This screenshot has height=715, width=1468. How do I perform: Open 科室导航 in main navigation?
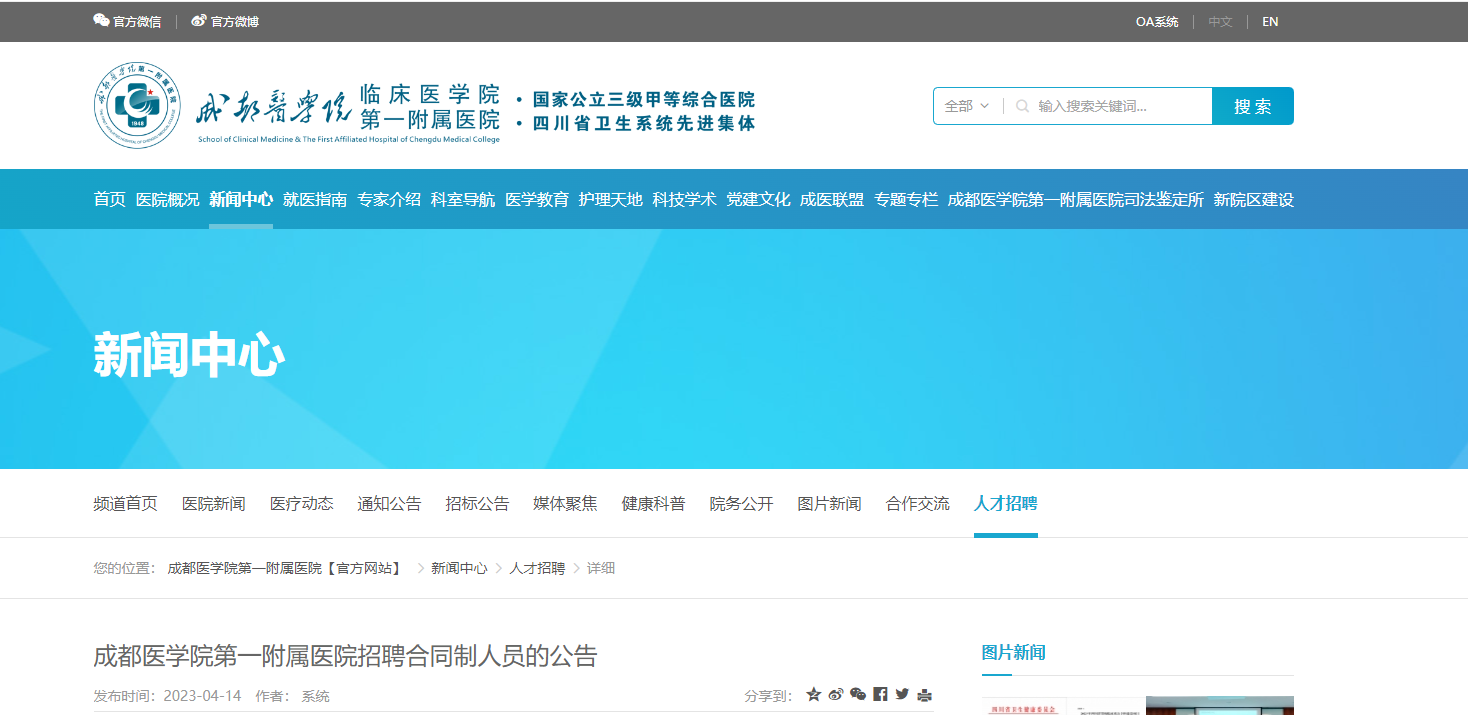point(463,199)
